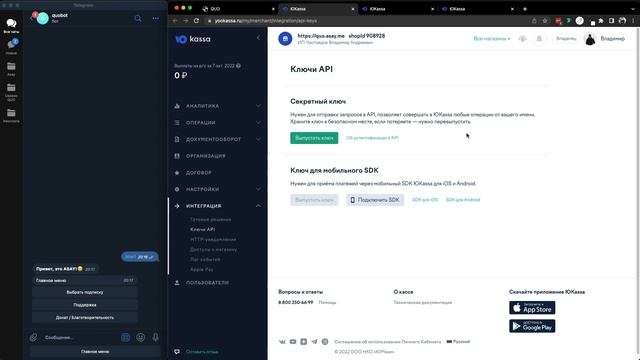This screenshot has height=360, width=640.
Task: Switch to the QUO browser tab
Action: [239, 9]
